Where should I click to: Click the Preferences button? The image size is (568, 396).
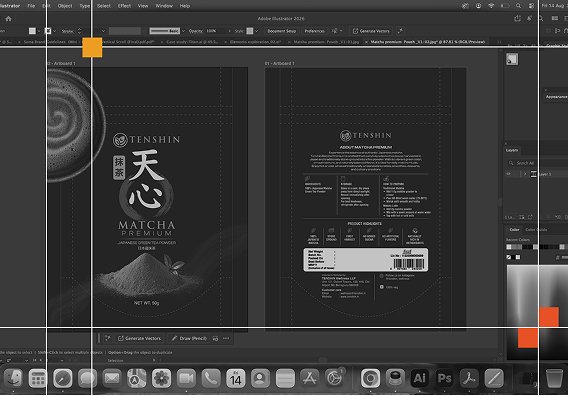coord(314,31)
